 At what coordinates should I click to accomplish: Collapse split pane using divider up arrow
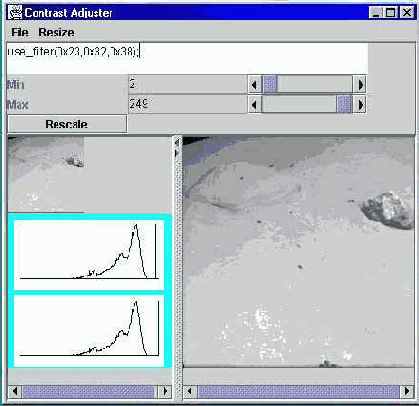tap(177, 143)
